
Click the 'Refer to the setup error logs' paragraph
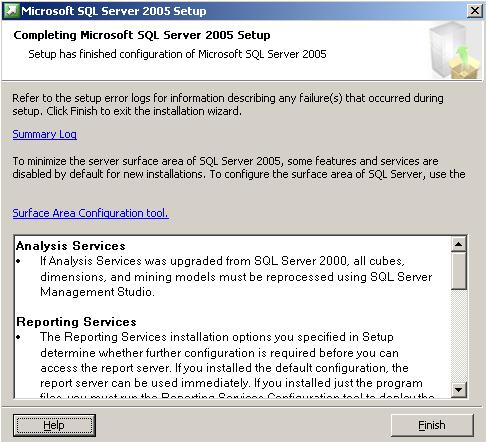pyautogui.click(x=228, y=104)
